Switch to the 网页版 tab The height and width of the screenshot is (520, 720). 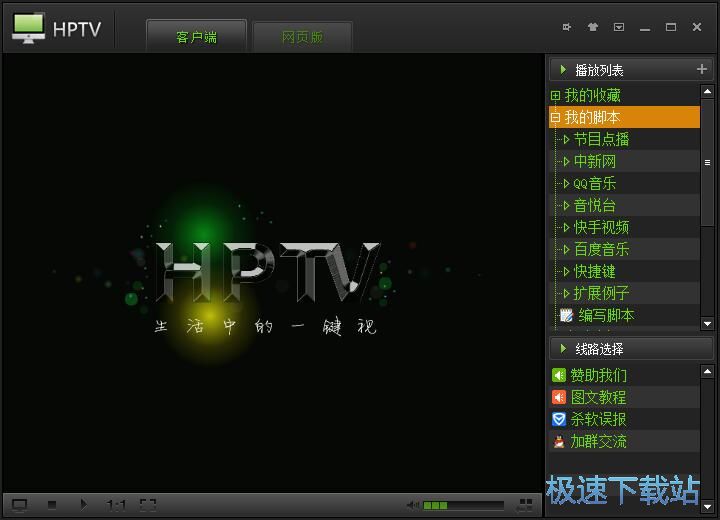pos(302,37)
